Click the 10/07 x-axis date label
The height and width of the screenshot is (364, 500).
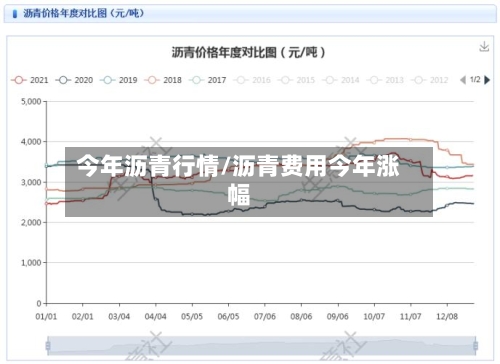pyautogui.click(x=374, y=316)
